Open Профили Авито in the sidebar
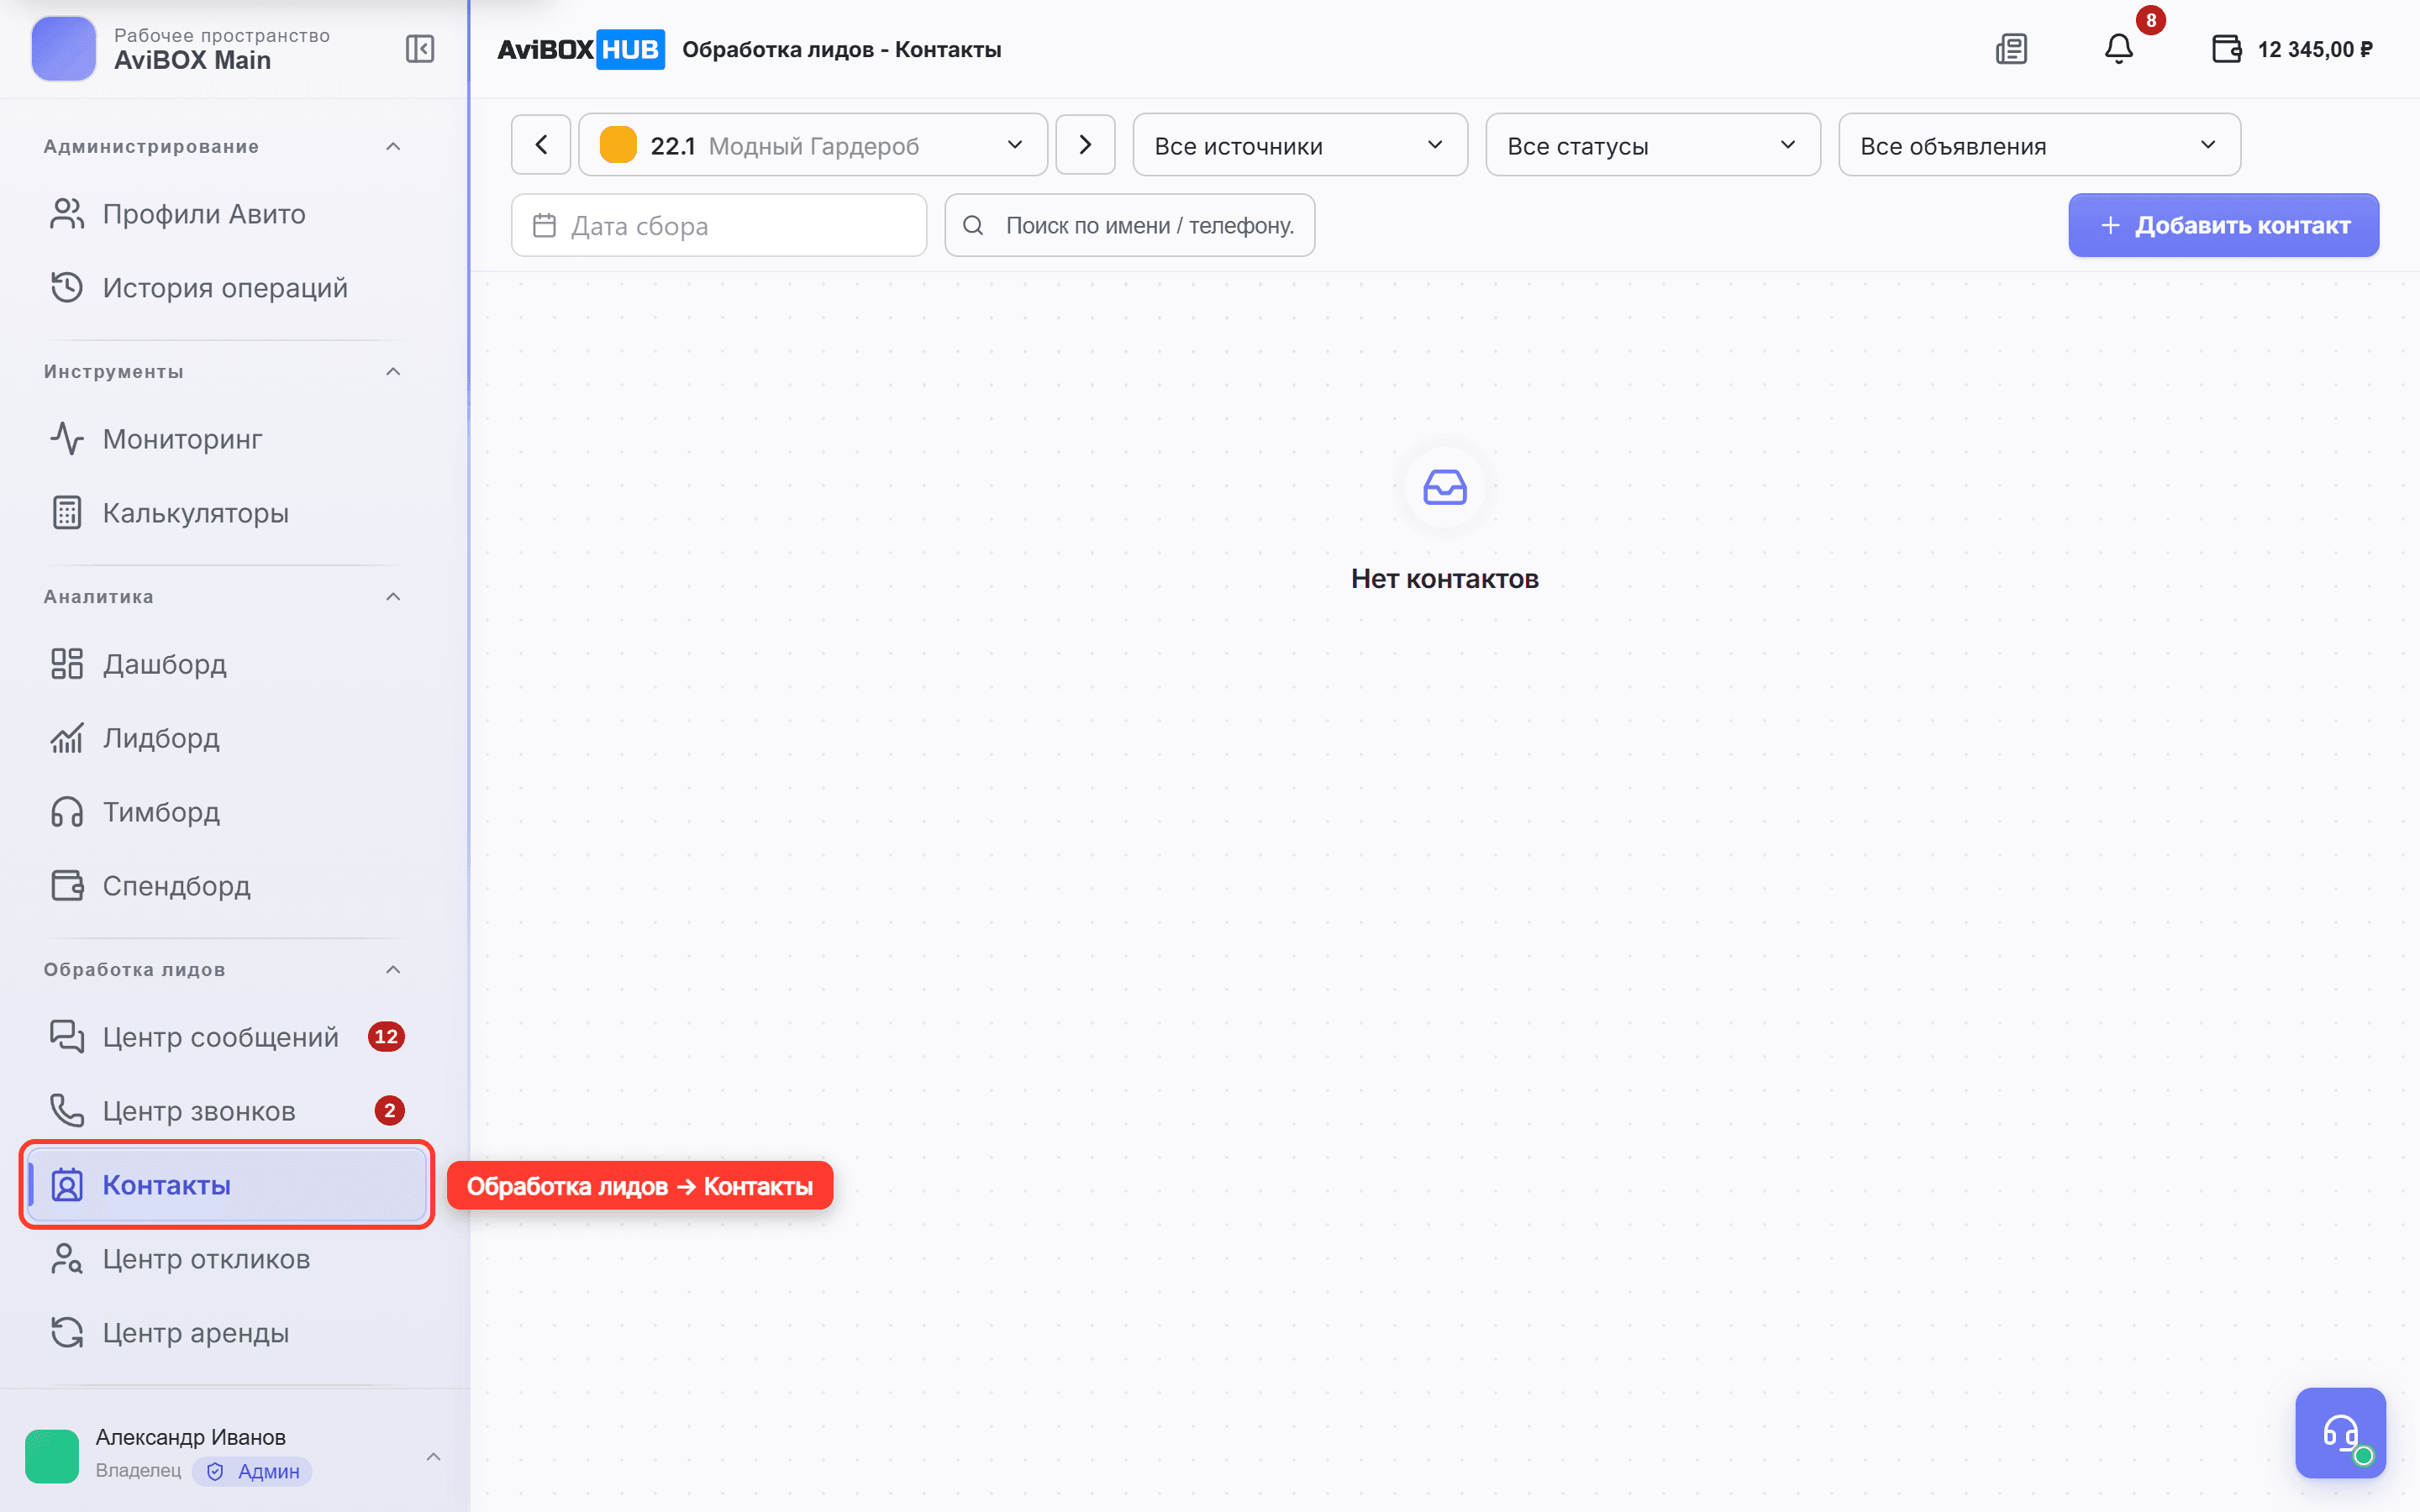 click(227, 214)
